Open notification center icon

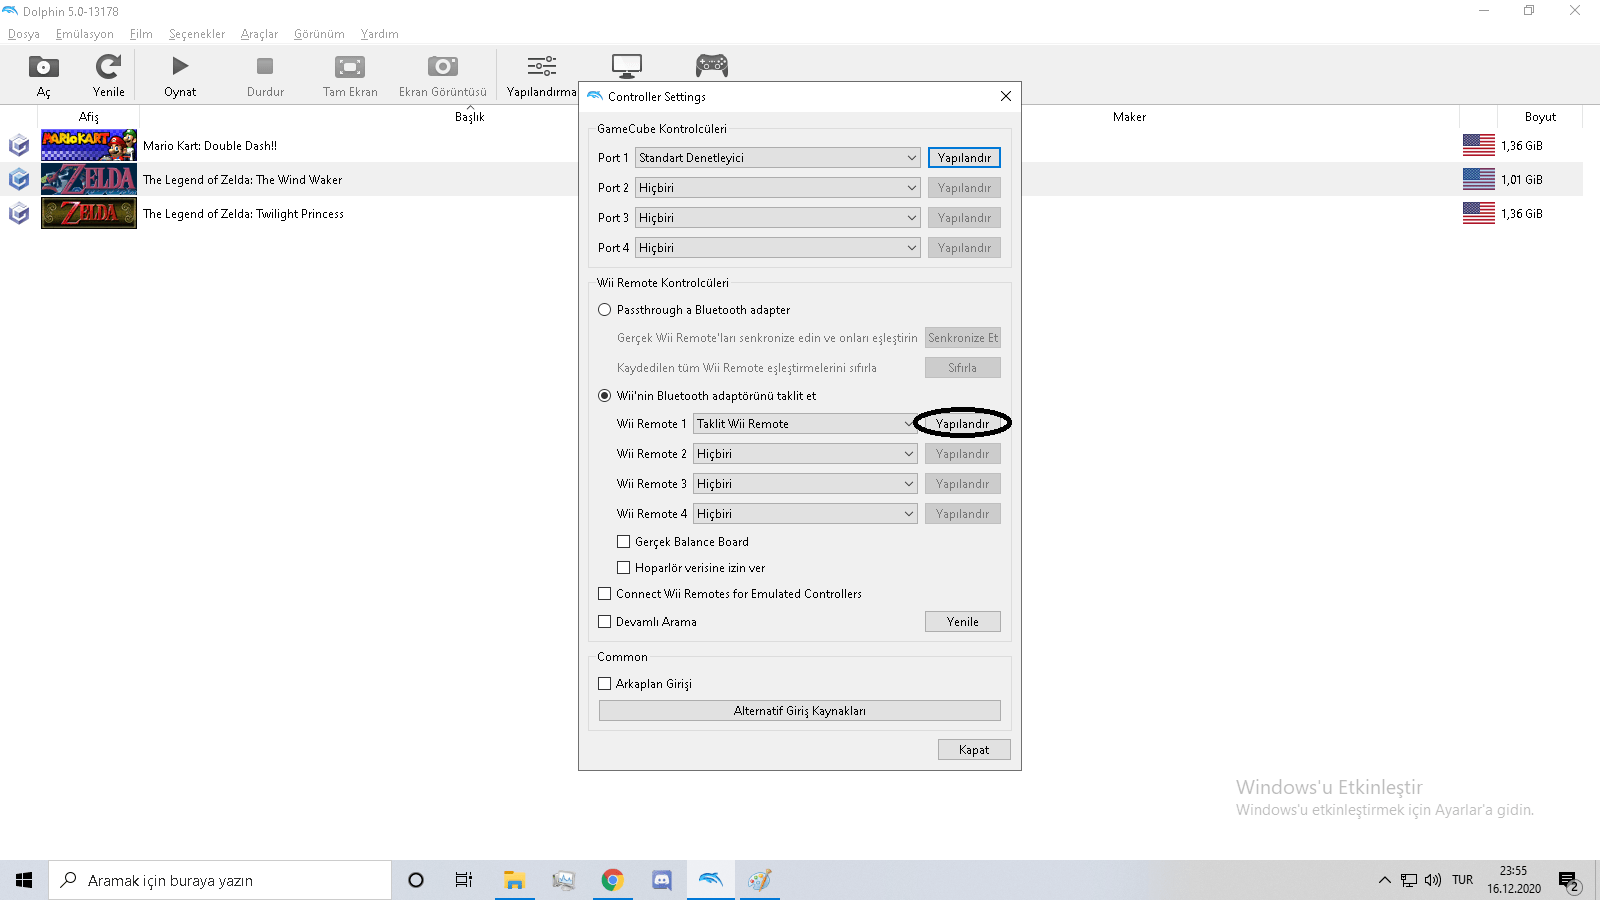(1568, 881)
